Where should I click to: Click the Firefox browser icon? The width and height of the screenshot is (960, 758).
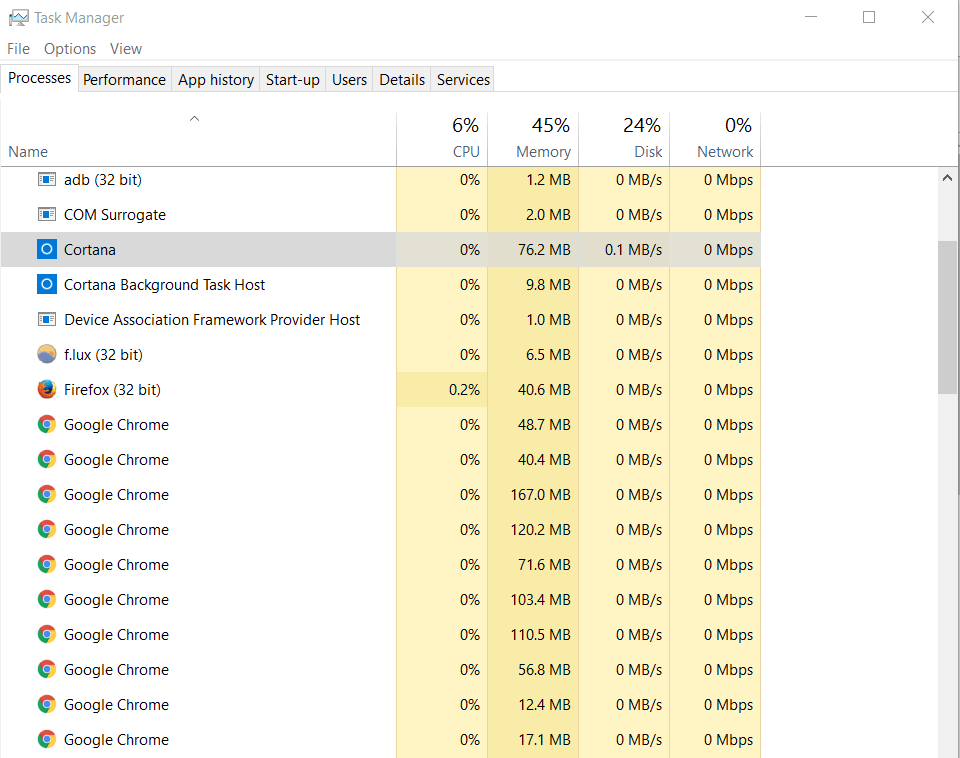46,389
